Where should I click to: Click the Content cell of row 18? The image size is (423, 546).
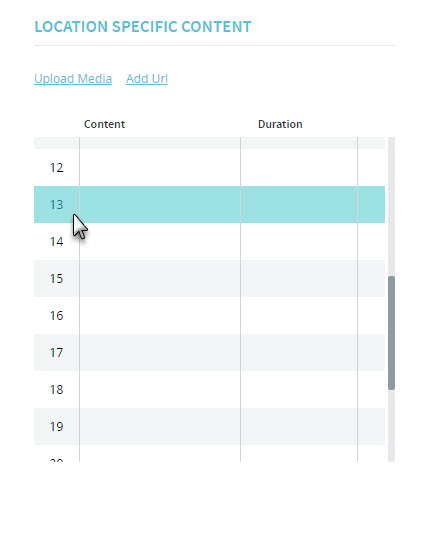click(160, 389)
